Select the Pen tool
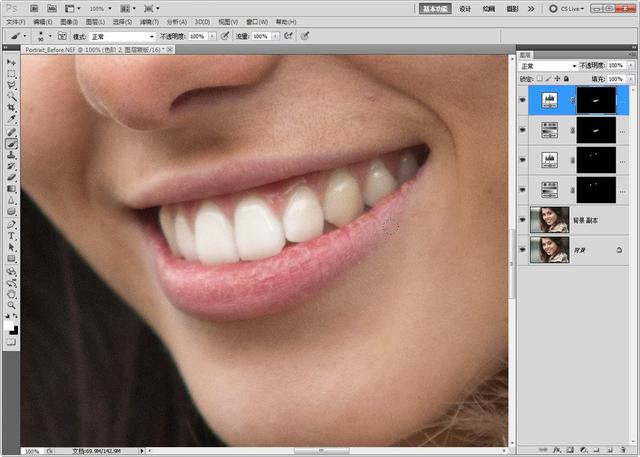640x457 pixels. 11,225
